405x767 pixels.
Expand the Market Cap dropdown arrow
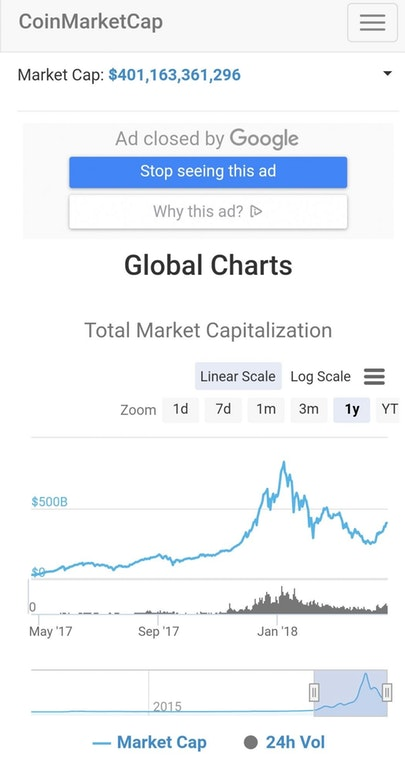click(x=387, y=74)
